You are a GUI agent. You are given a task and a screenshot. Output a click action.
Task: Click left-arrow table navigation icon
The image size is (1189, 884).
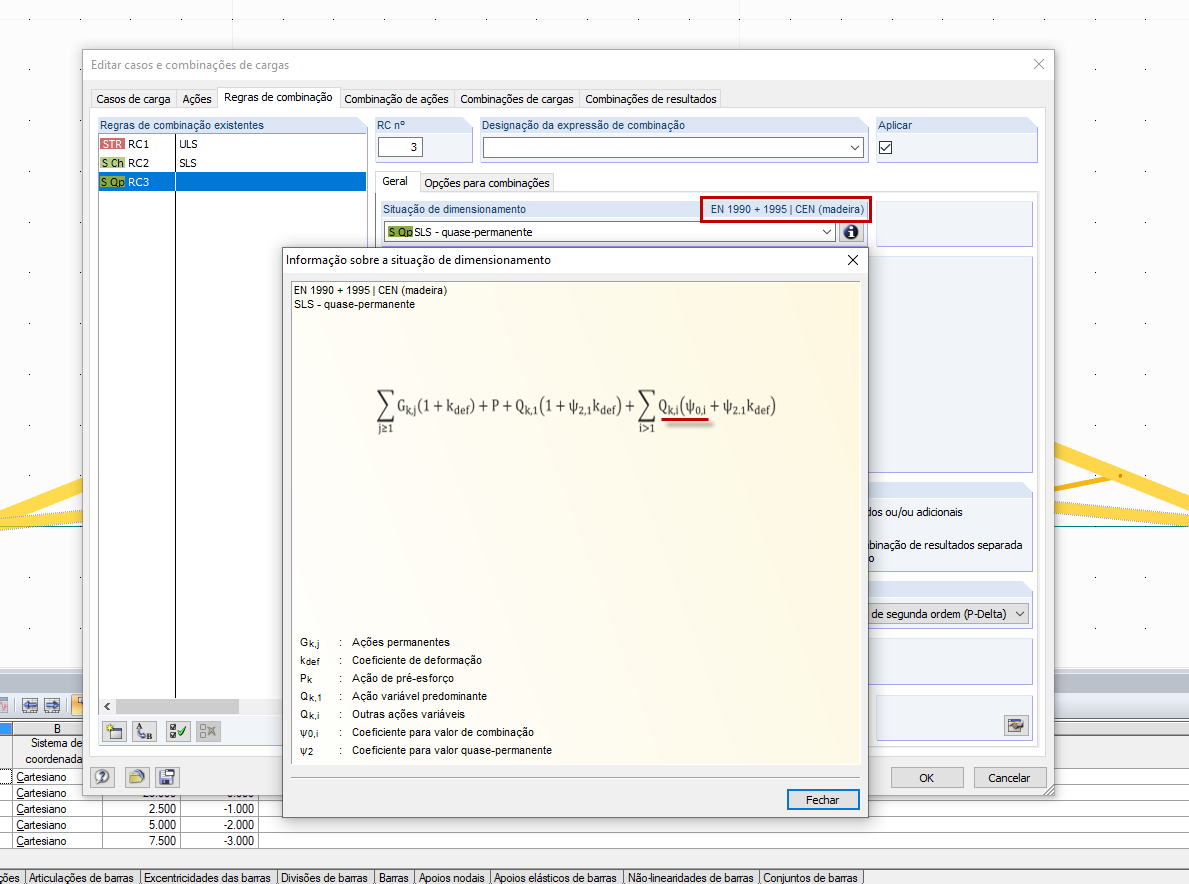[x=30, y=705]
